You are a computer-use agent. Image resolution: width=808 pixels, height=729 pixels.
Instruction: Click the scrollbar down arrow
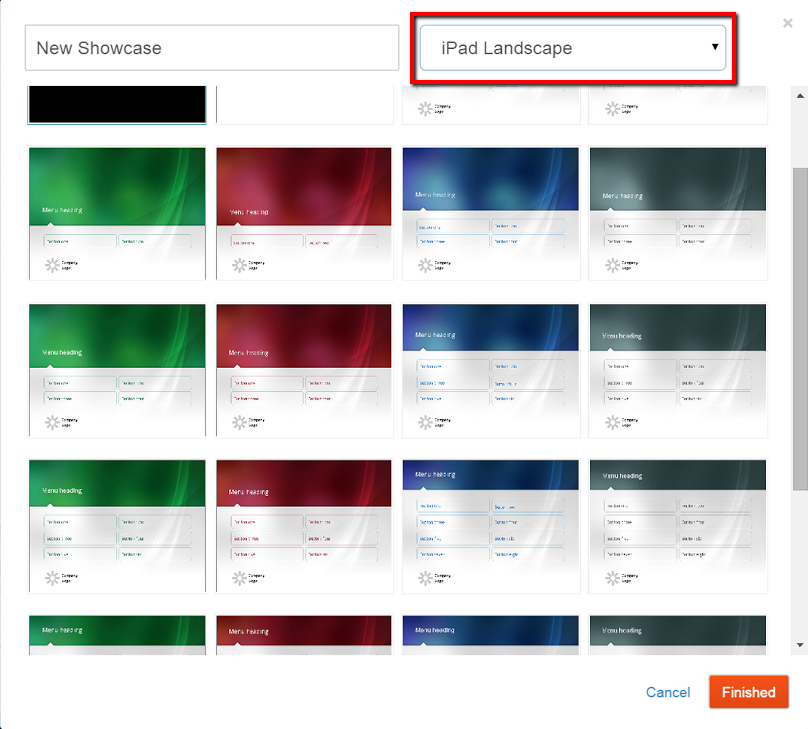pos(799,641)
